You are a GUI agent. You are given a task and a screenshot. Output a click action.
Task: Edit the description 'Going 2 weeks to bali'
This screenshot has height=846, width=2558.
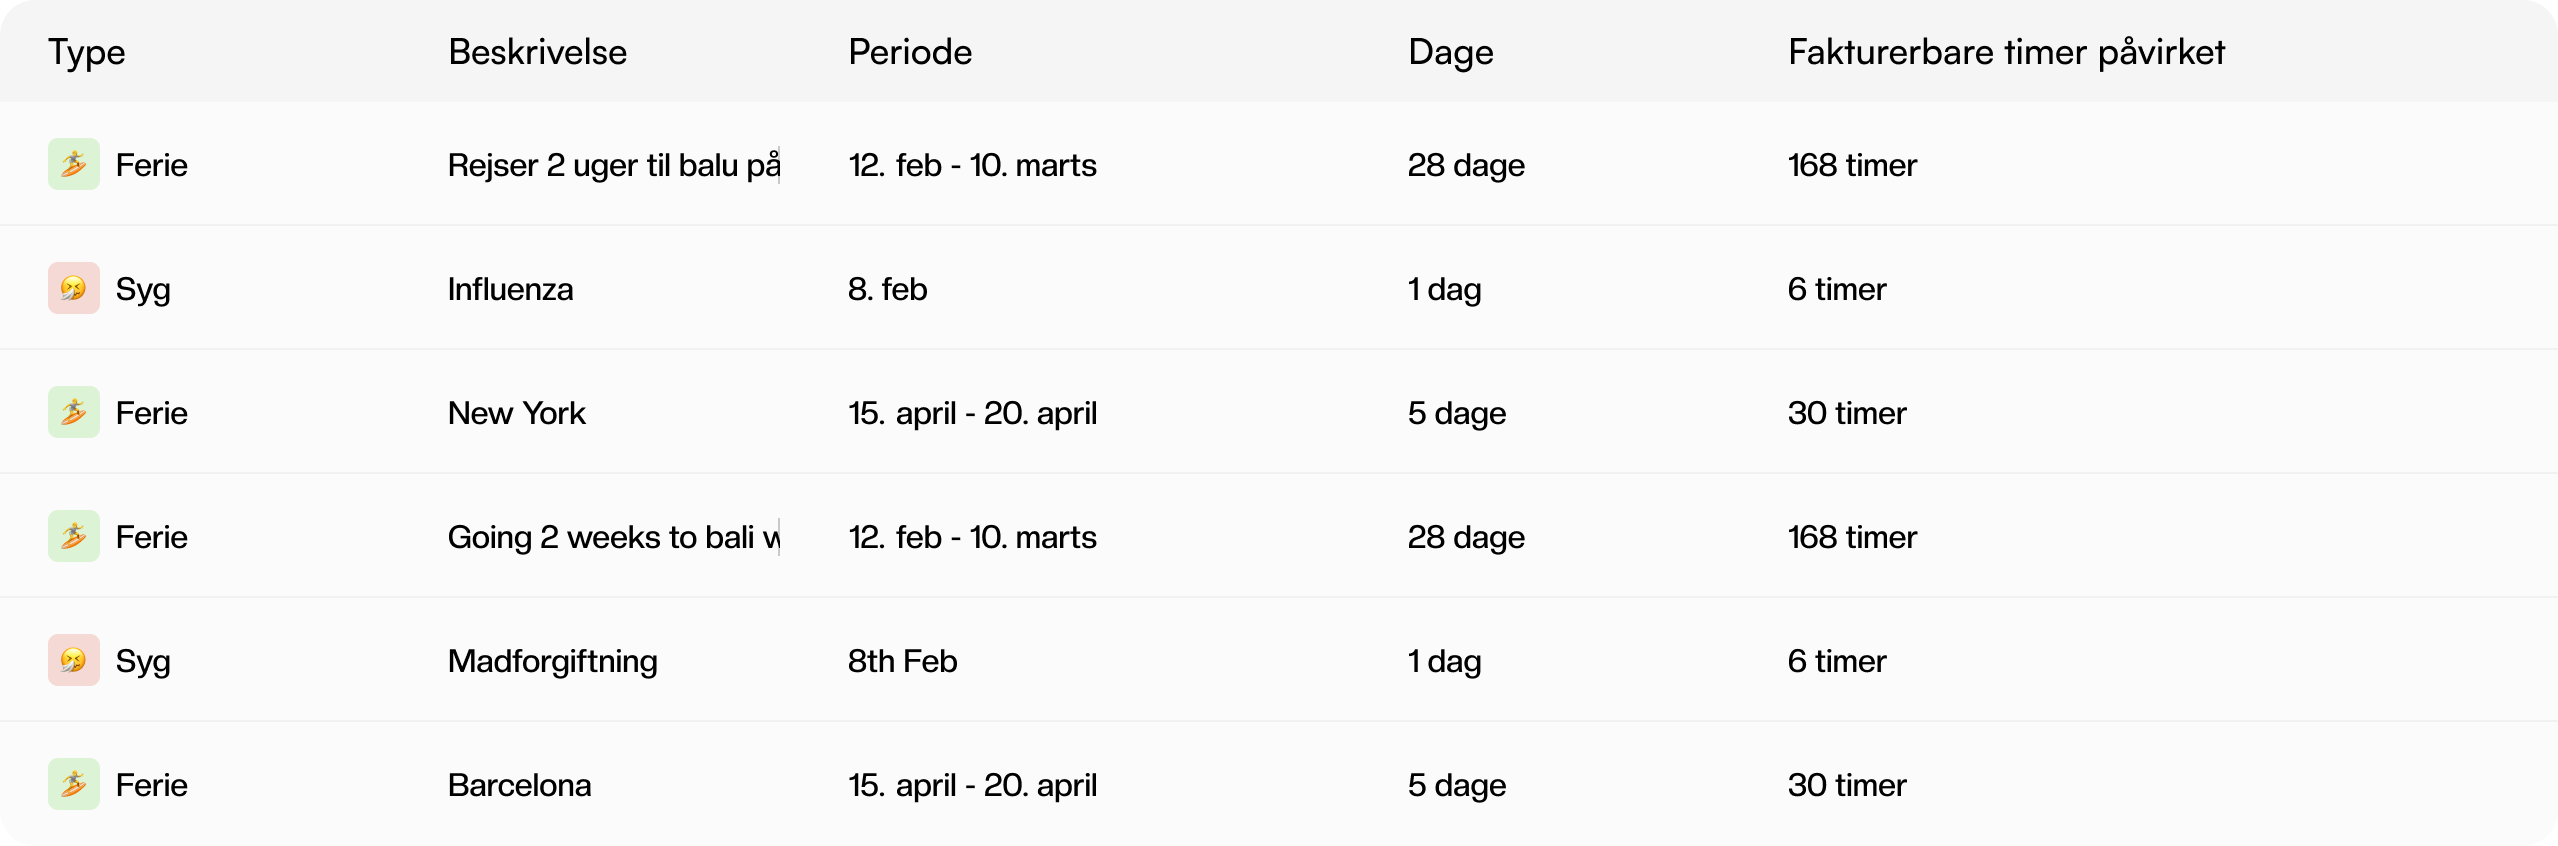click(x=614, y=536)
